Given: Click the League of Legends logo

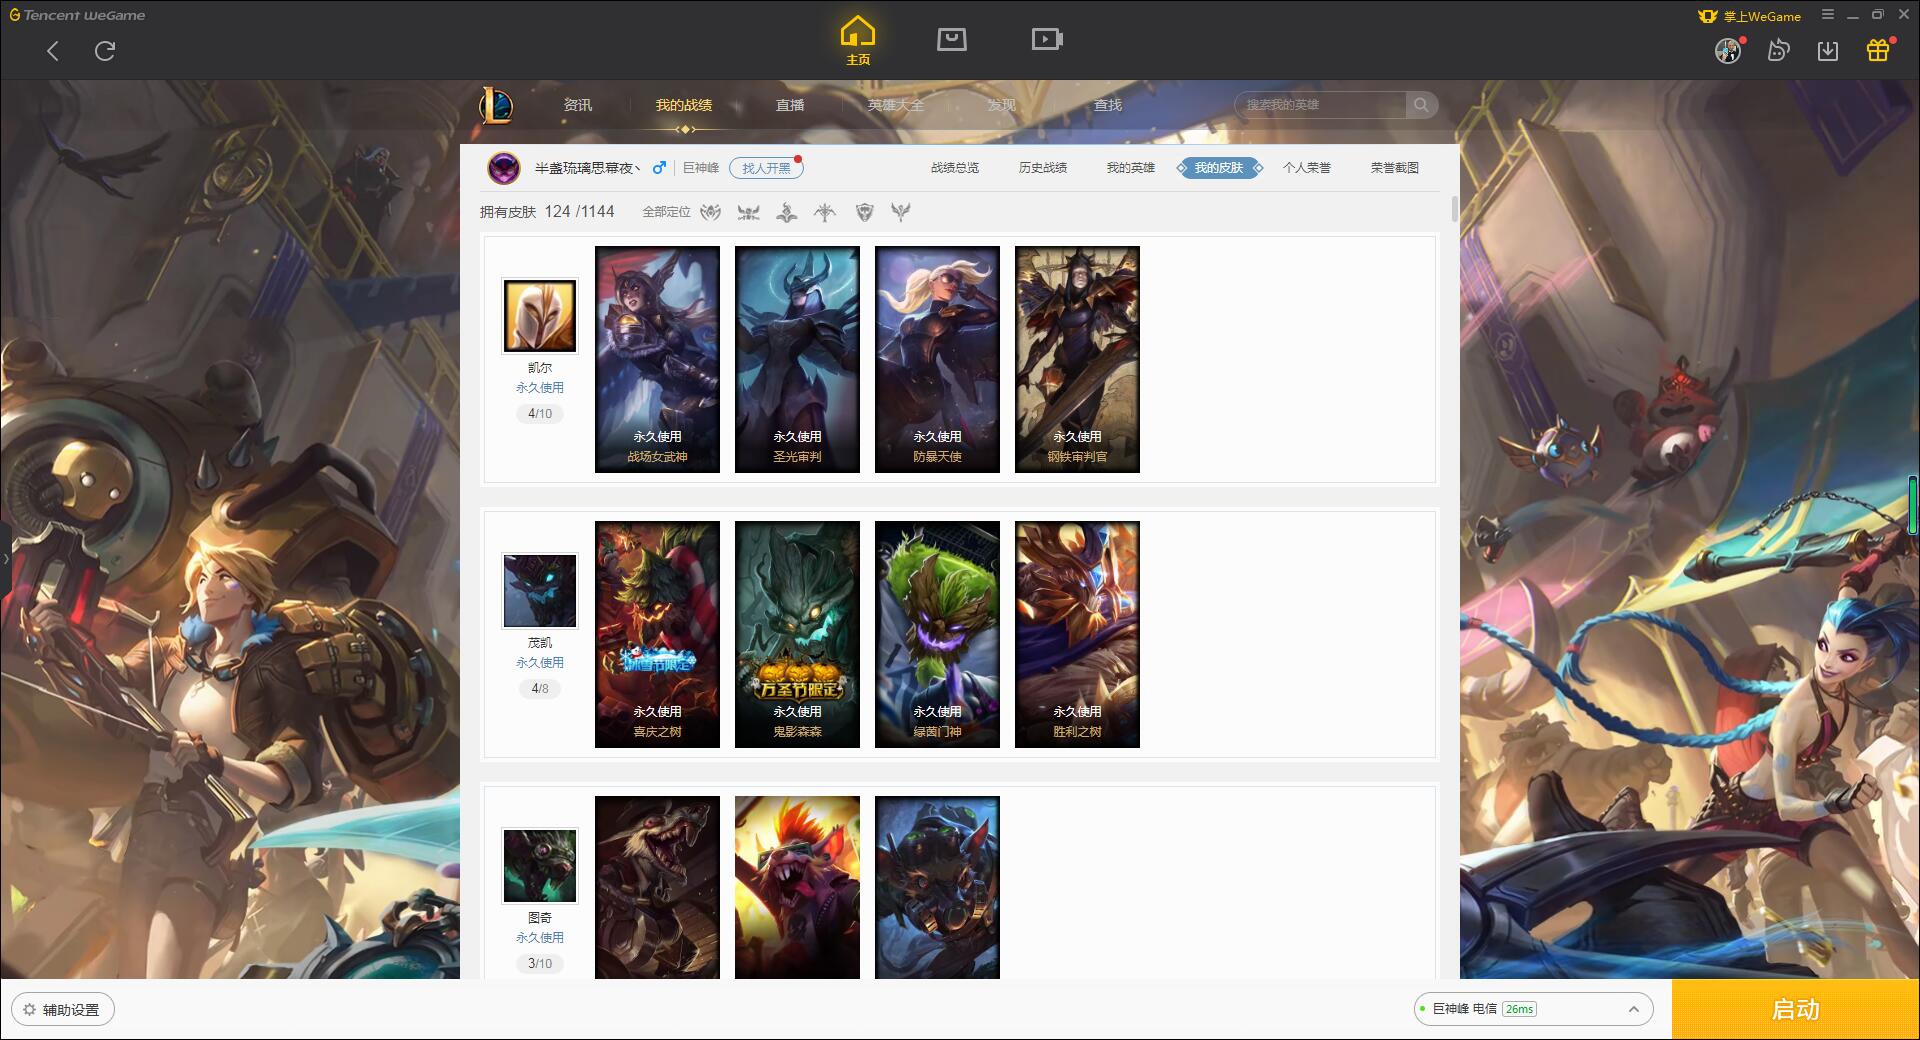Looking at the screenshot, I should [496, 105].
